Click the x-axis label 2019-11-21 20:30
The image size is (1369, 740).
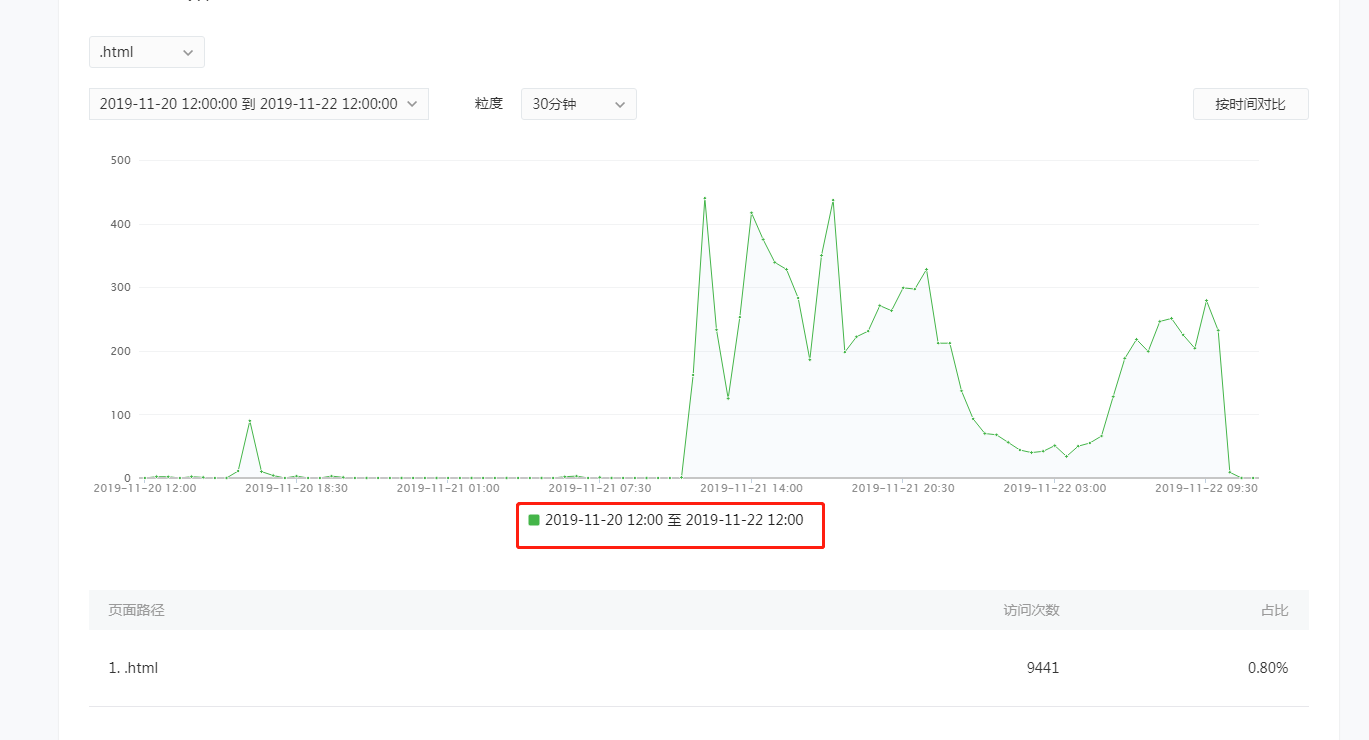pos(903,488)
